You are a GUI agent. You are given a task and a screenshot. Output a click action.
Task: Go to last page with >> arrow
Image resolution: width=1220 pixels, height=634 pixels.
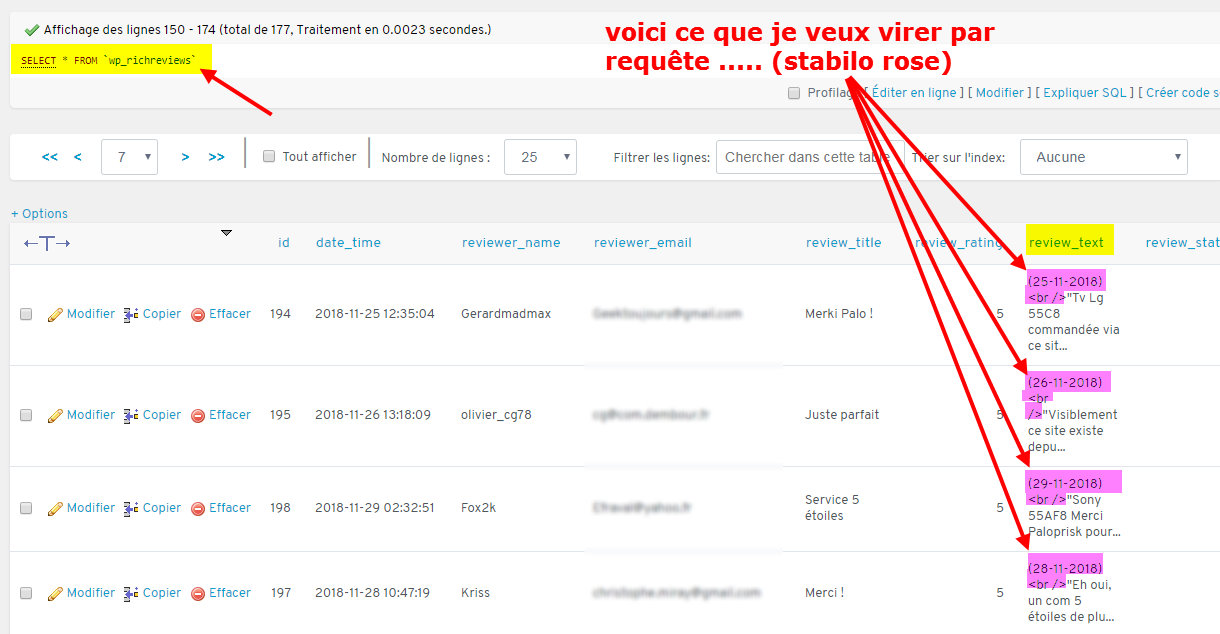[x=216, y=157]
